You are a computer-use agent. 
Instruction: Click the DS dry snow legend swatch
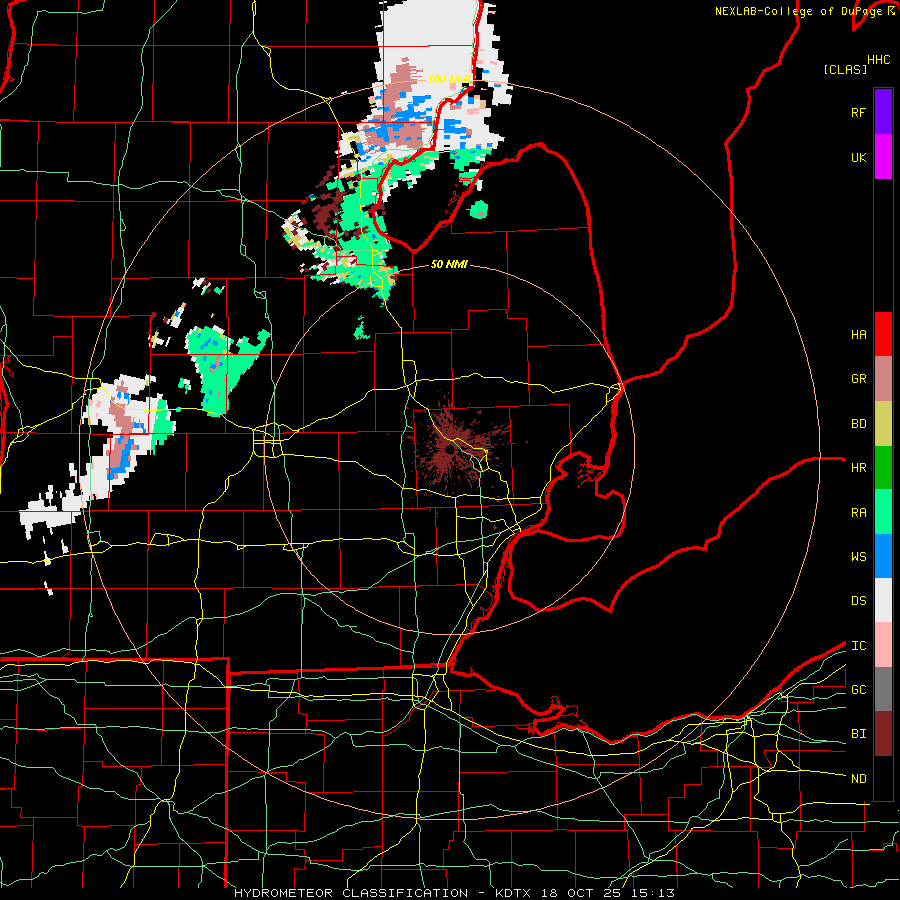[x=883, y=600]
